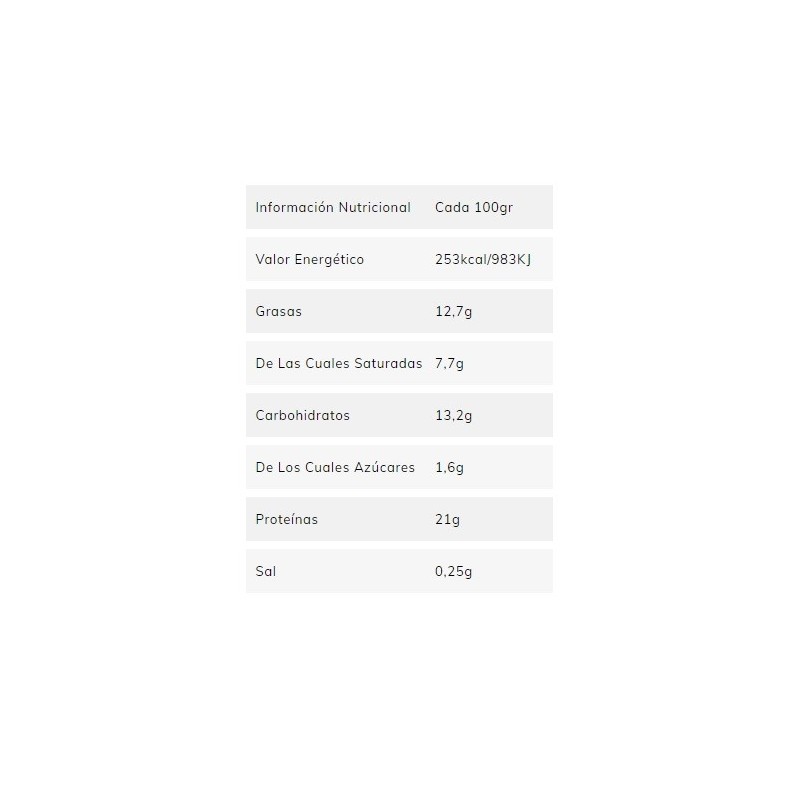800x800 pixels.
Task: Click the De Los Cuales Azúcares label
Action: point(335,467)
